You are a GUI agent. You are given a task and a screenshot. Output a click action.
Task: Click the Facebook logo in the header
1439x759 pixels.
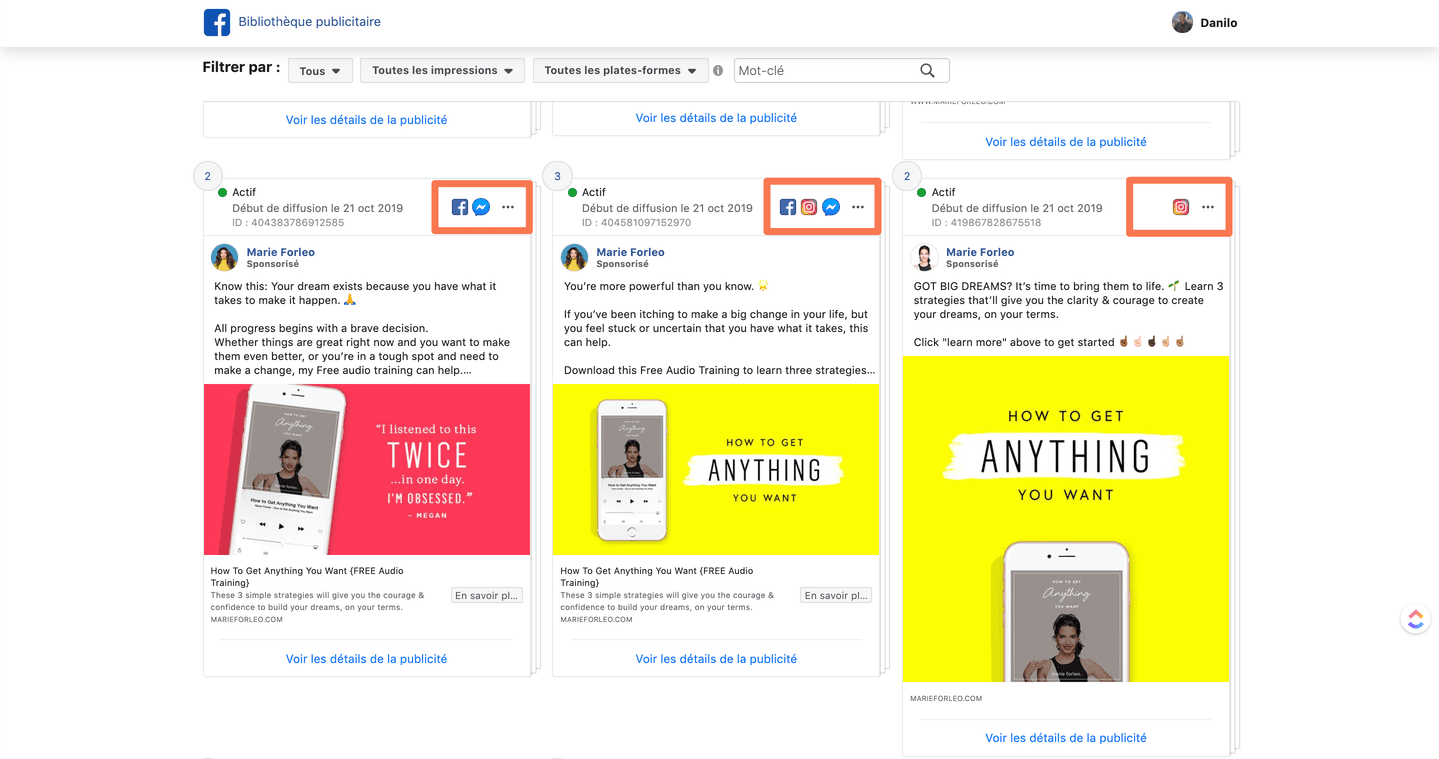pyautogui.click(x=217, y=22)
